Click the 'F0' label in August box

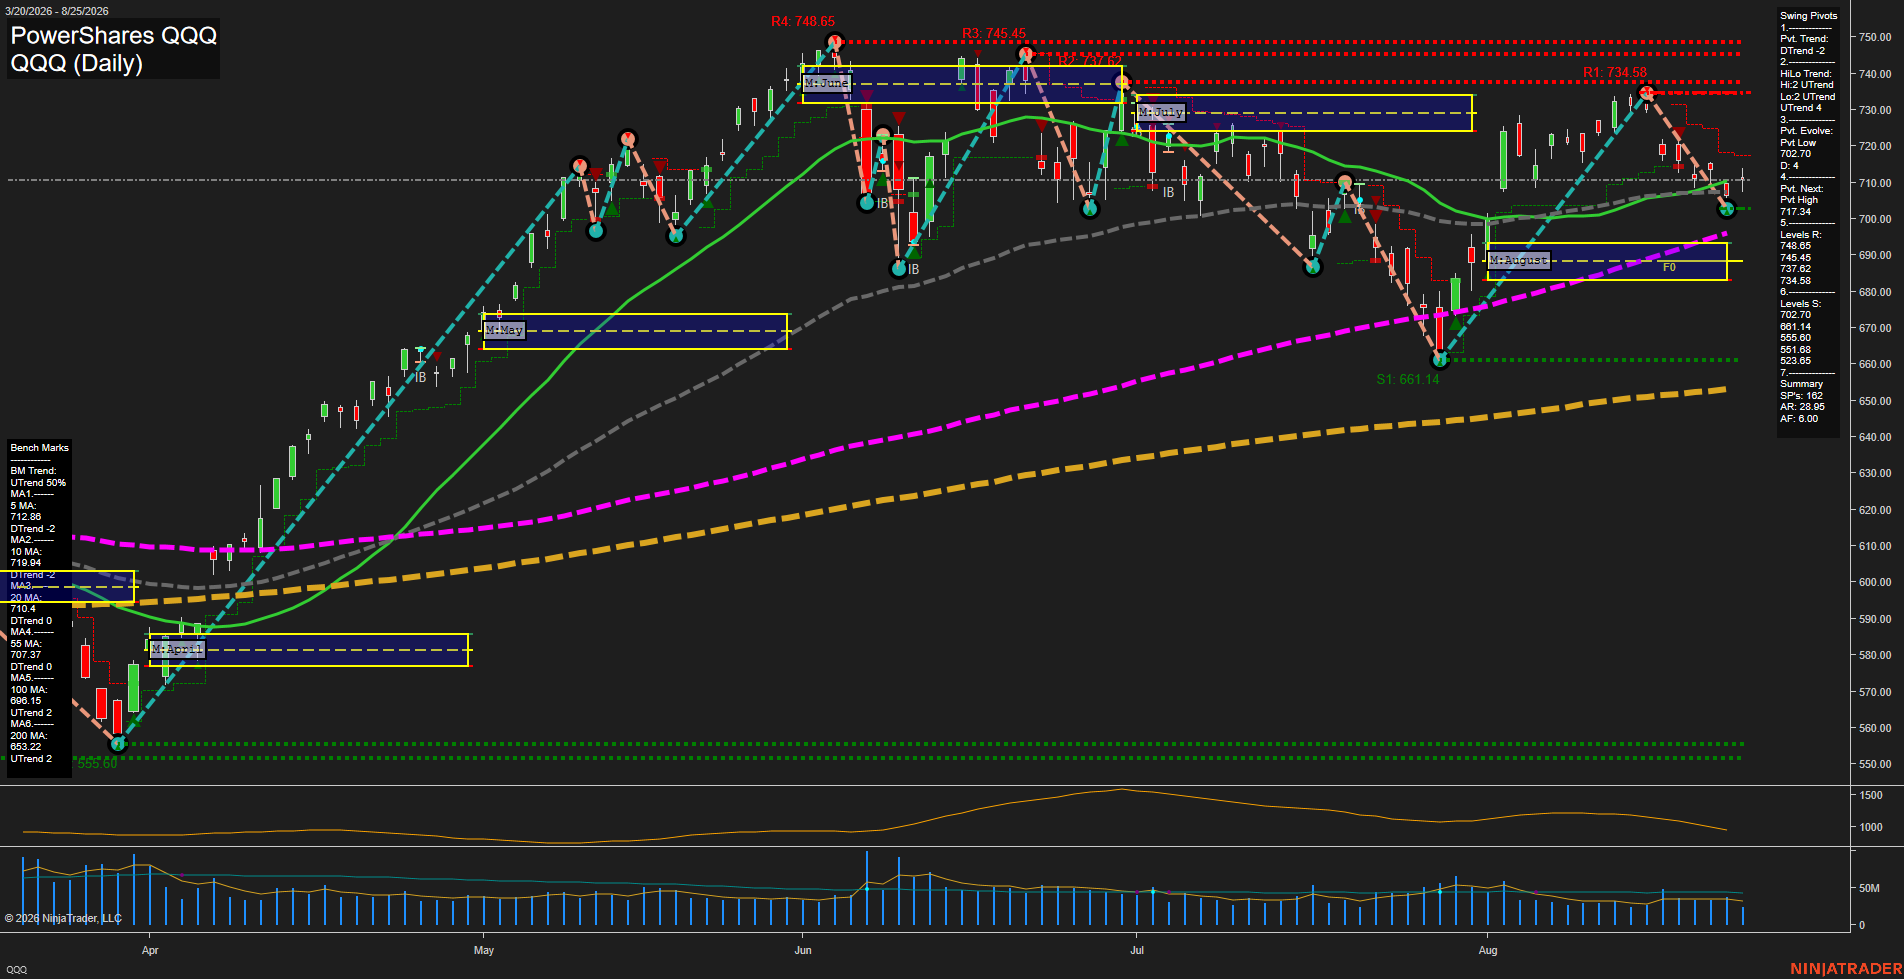[1669, 268]
